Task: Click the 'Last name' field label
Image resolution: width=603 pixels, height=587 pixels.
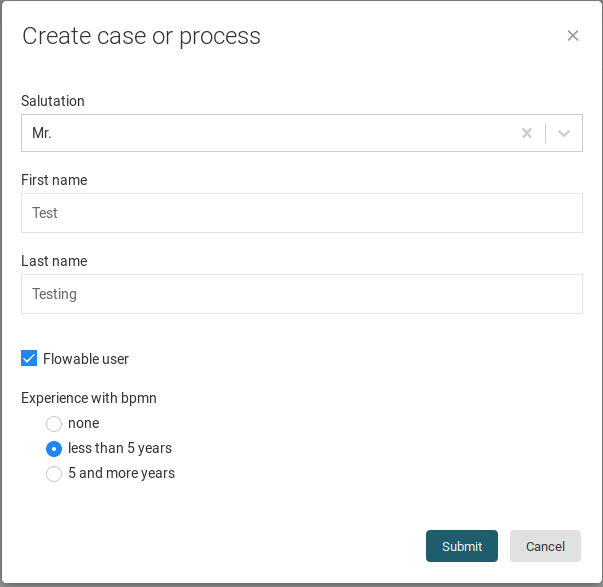Action: (54, 261)
